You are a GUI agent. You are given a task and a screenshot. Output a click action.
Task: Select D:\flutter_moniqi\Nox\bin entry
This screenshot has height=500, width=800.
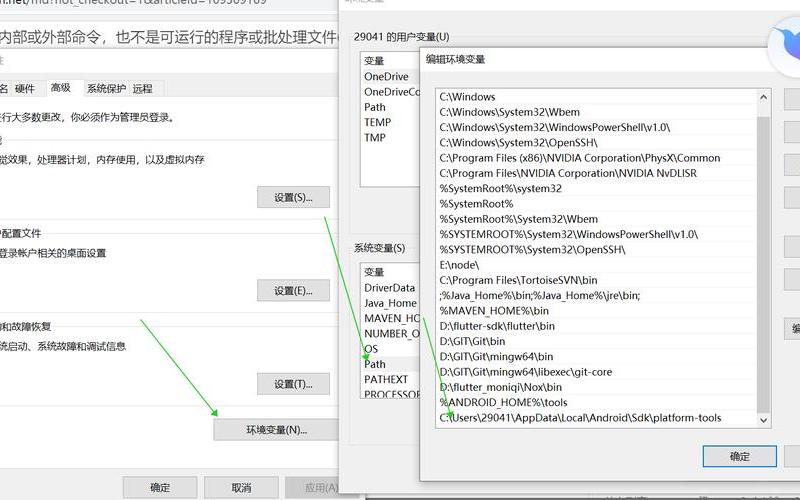[597, 387]
